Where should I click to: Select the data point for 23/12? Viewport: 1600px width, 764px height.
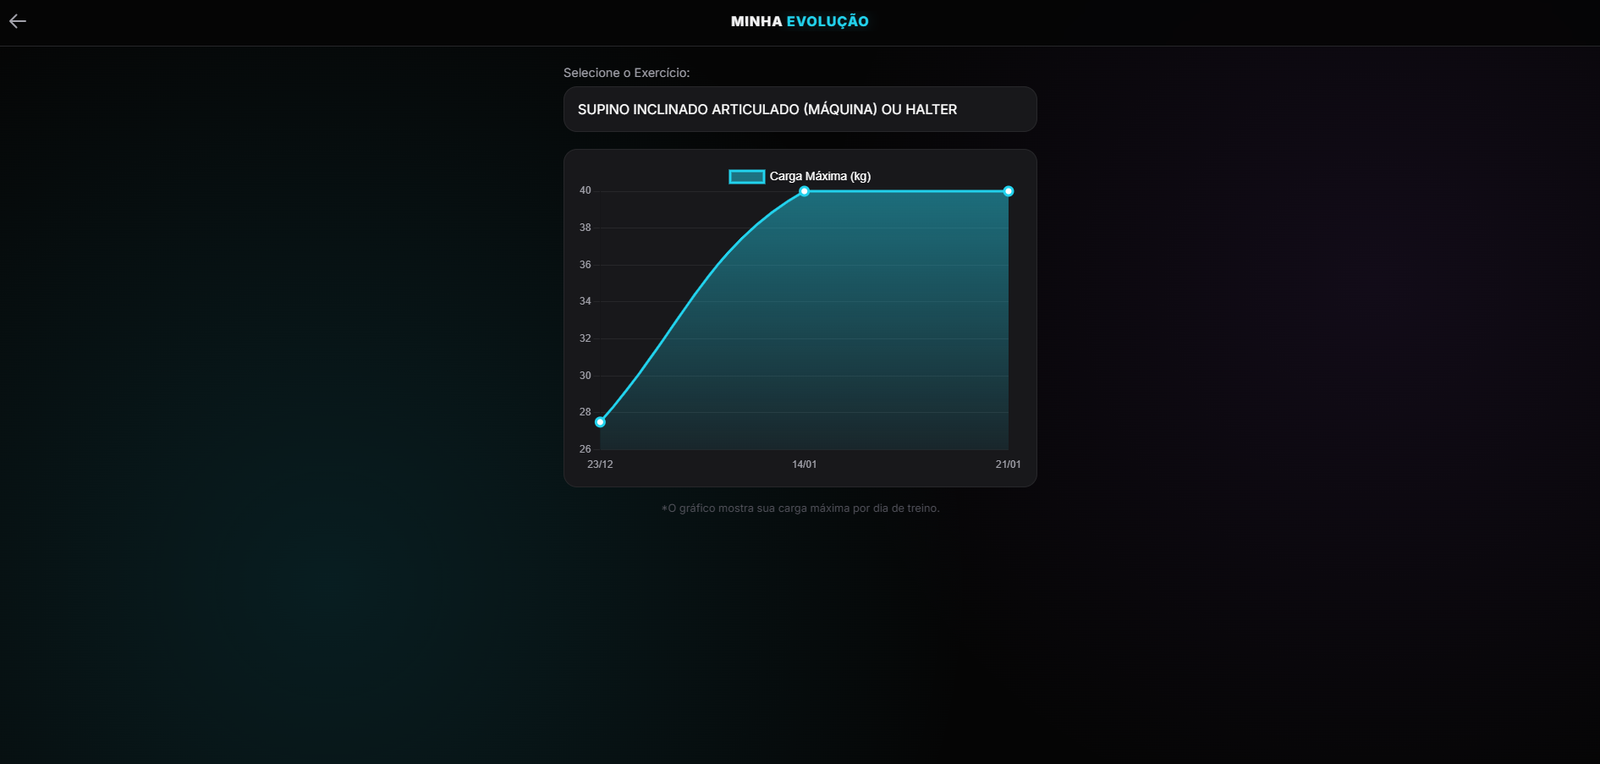pyautogui.click(x=600, y=422)
